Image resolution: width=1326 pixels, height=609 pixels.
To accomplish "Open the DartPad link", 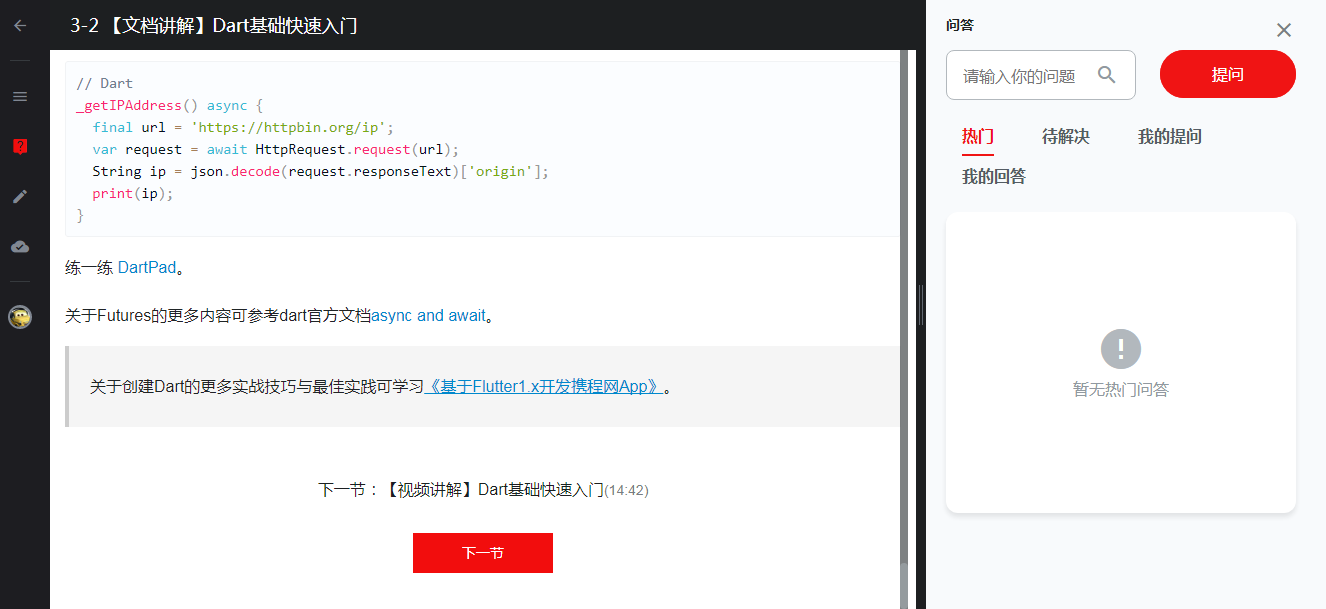I will coord(147,268).
